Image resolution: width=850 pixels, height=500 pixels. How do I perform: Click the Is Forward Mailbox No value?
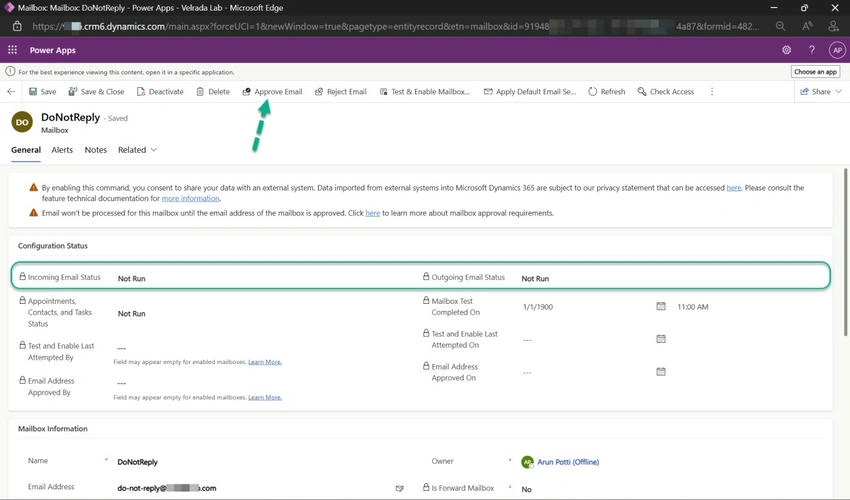click(526, 489)
